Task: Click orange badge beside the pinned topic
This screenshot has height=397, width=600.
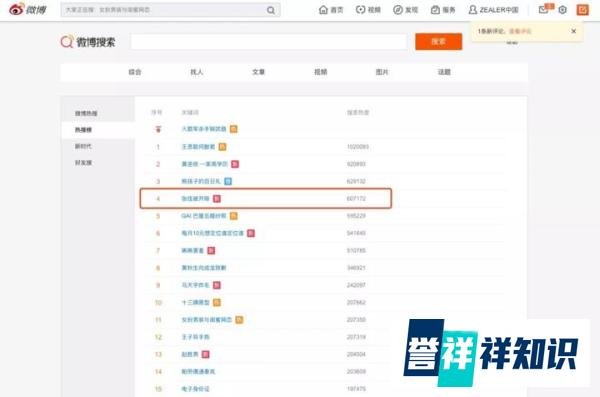Action: [x=233, y=129]
